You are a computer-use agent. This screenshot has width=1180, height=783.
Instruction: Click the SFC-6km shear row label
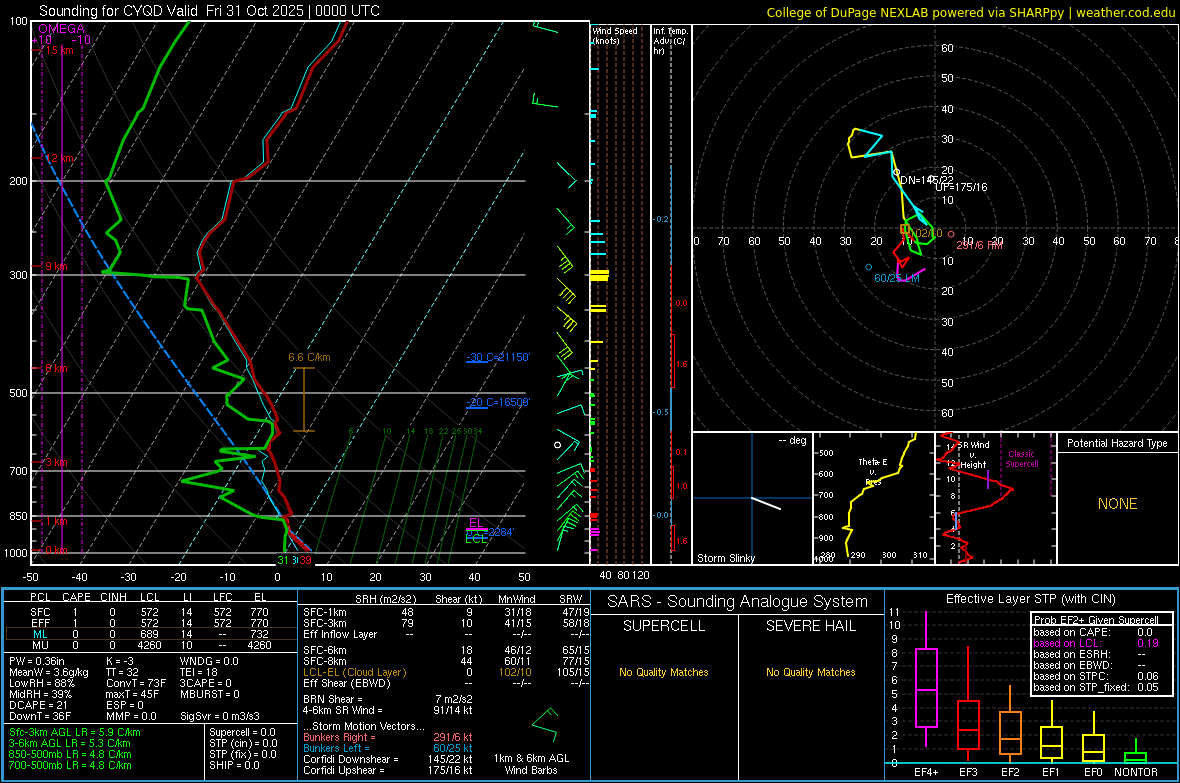(325, 650)
